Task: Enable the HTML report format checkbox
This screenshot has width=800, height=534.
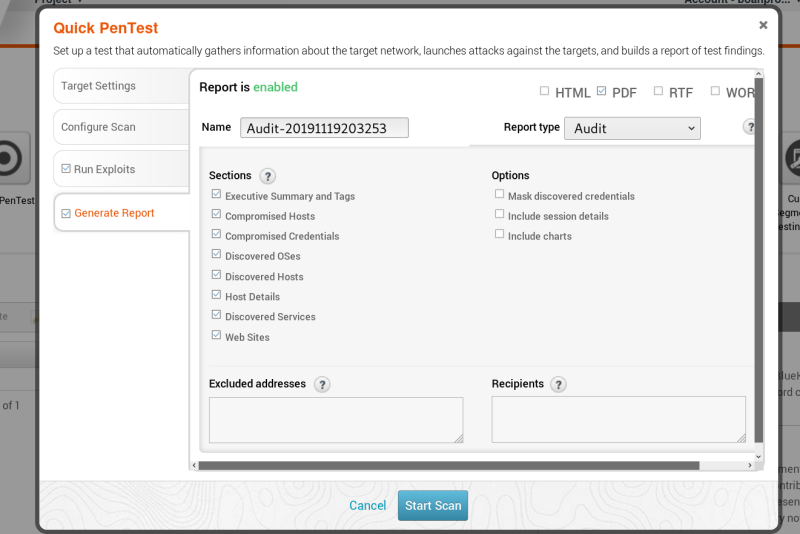Action: 544,91
